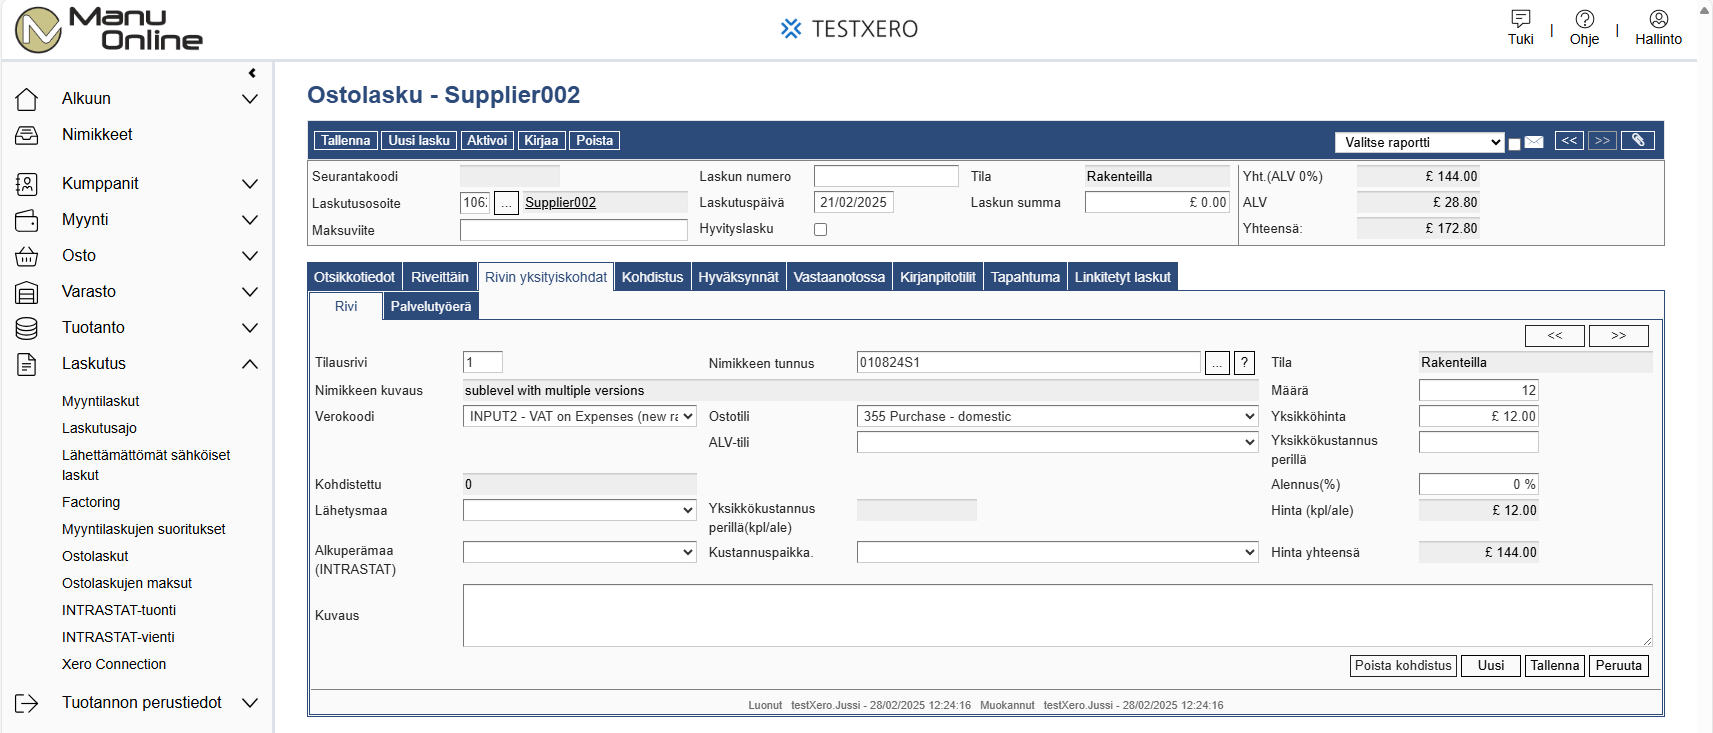Viewport: 1713px width, 733px height.
Task: Open the Ohje help icon
Action: tap(1584, 19)
